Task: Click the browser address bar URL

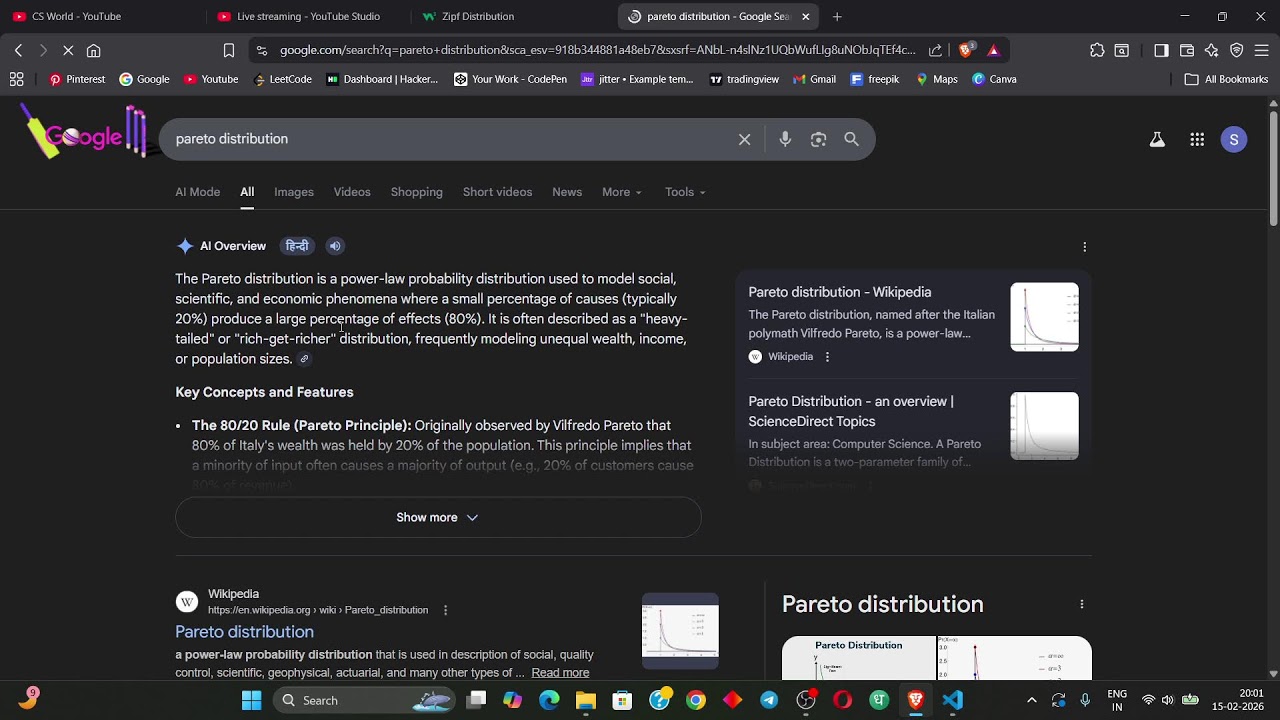Action: click(597, 50)
